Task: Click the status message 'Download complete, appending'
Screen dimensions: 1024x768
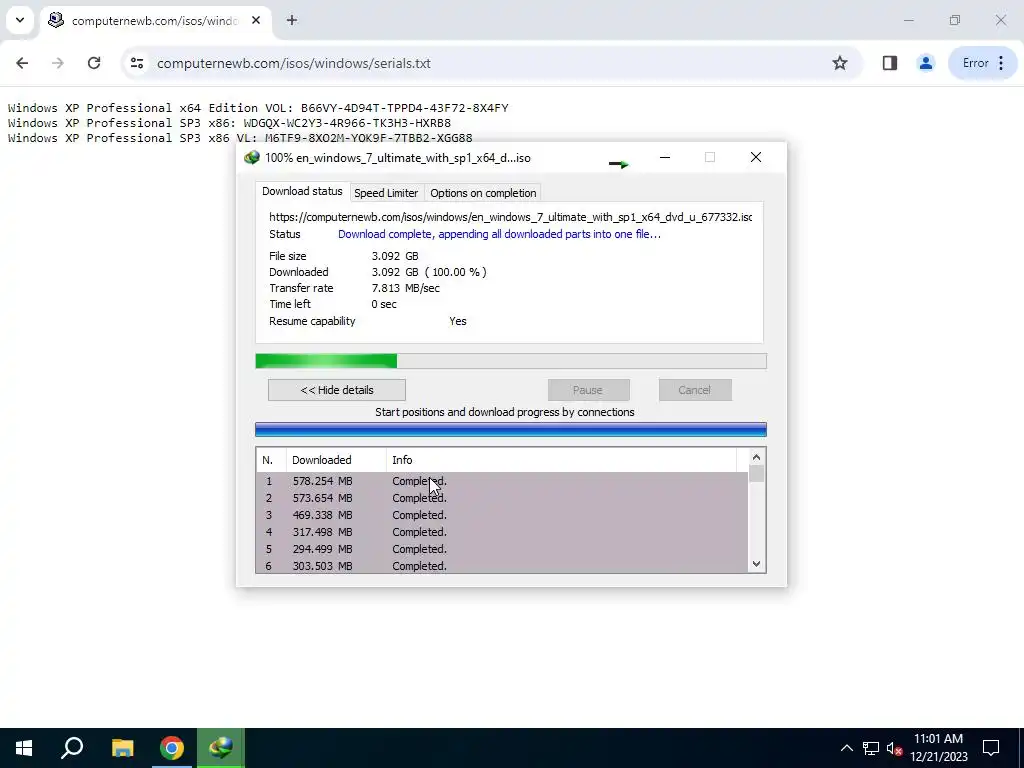Action: [x=499, y=234]
